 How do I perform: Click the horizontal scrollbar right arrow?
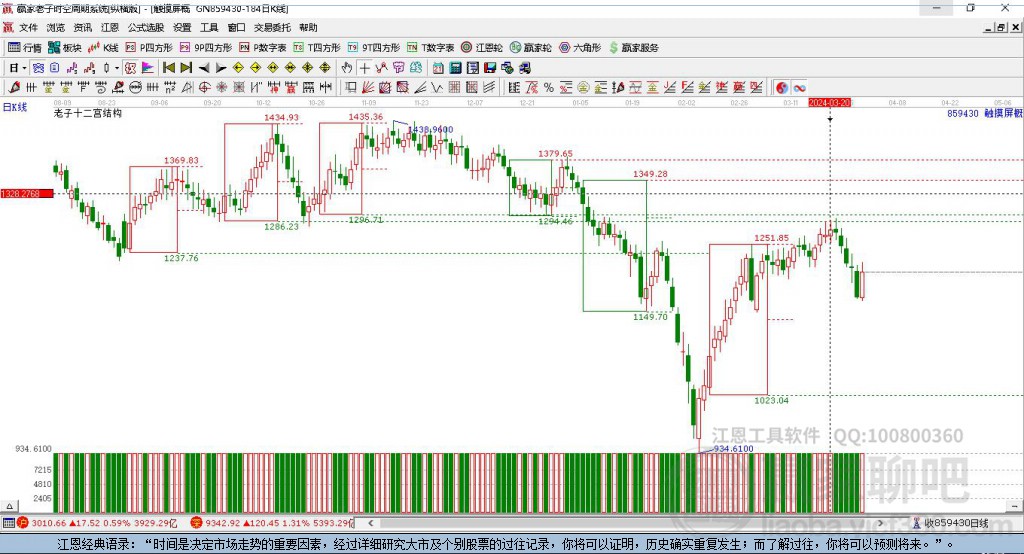pos(880,523)
